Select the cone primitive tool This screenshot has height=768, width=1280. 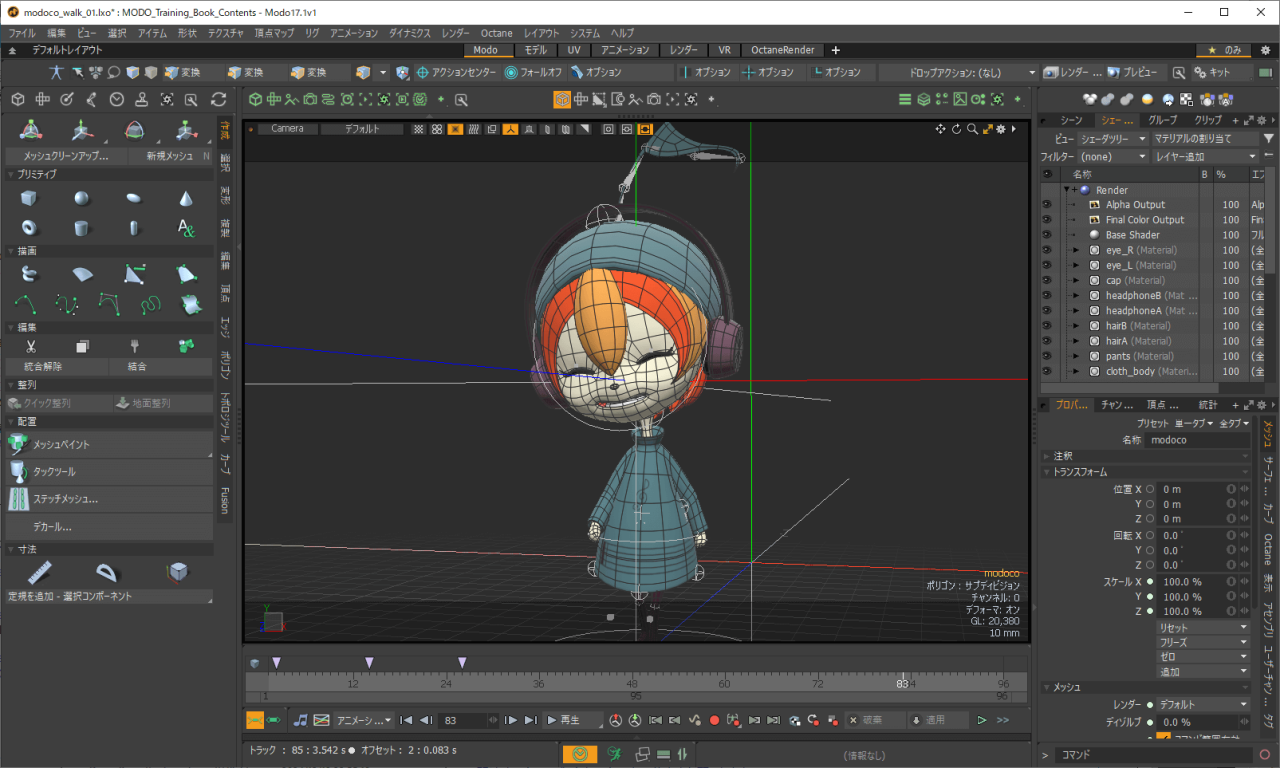[186, 198]
